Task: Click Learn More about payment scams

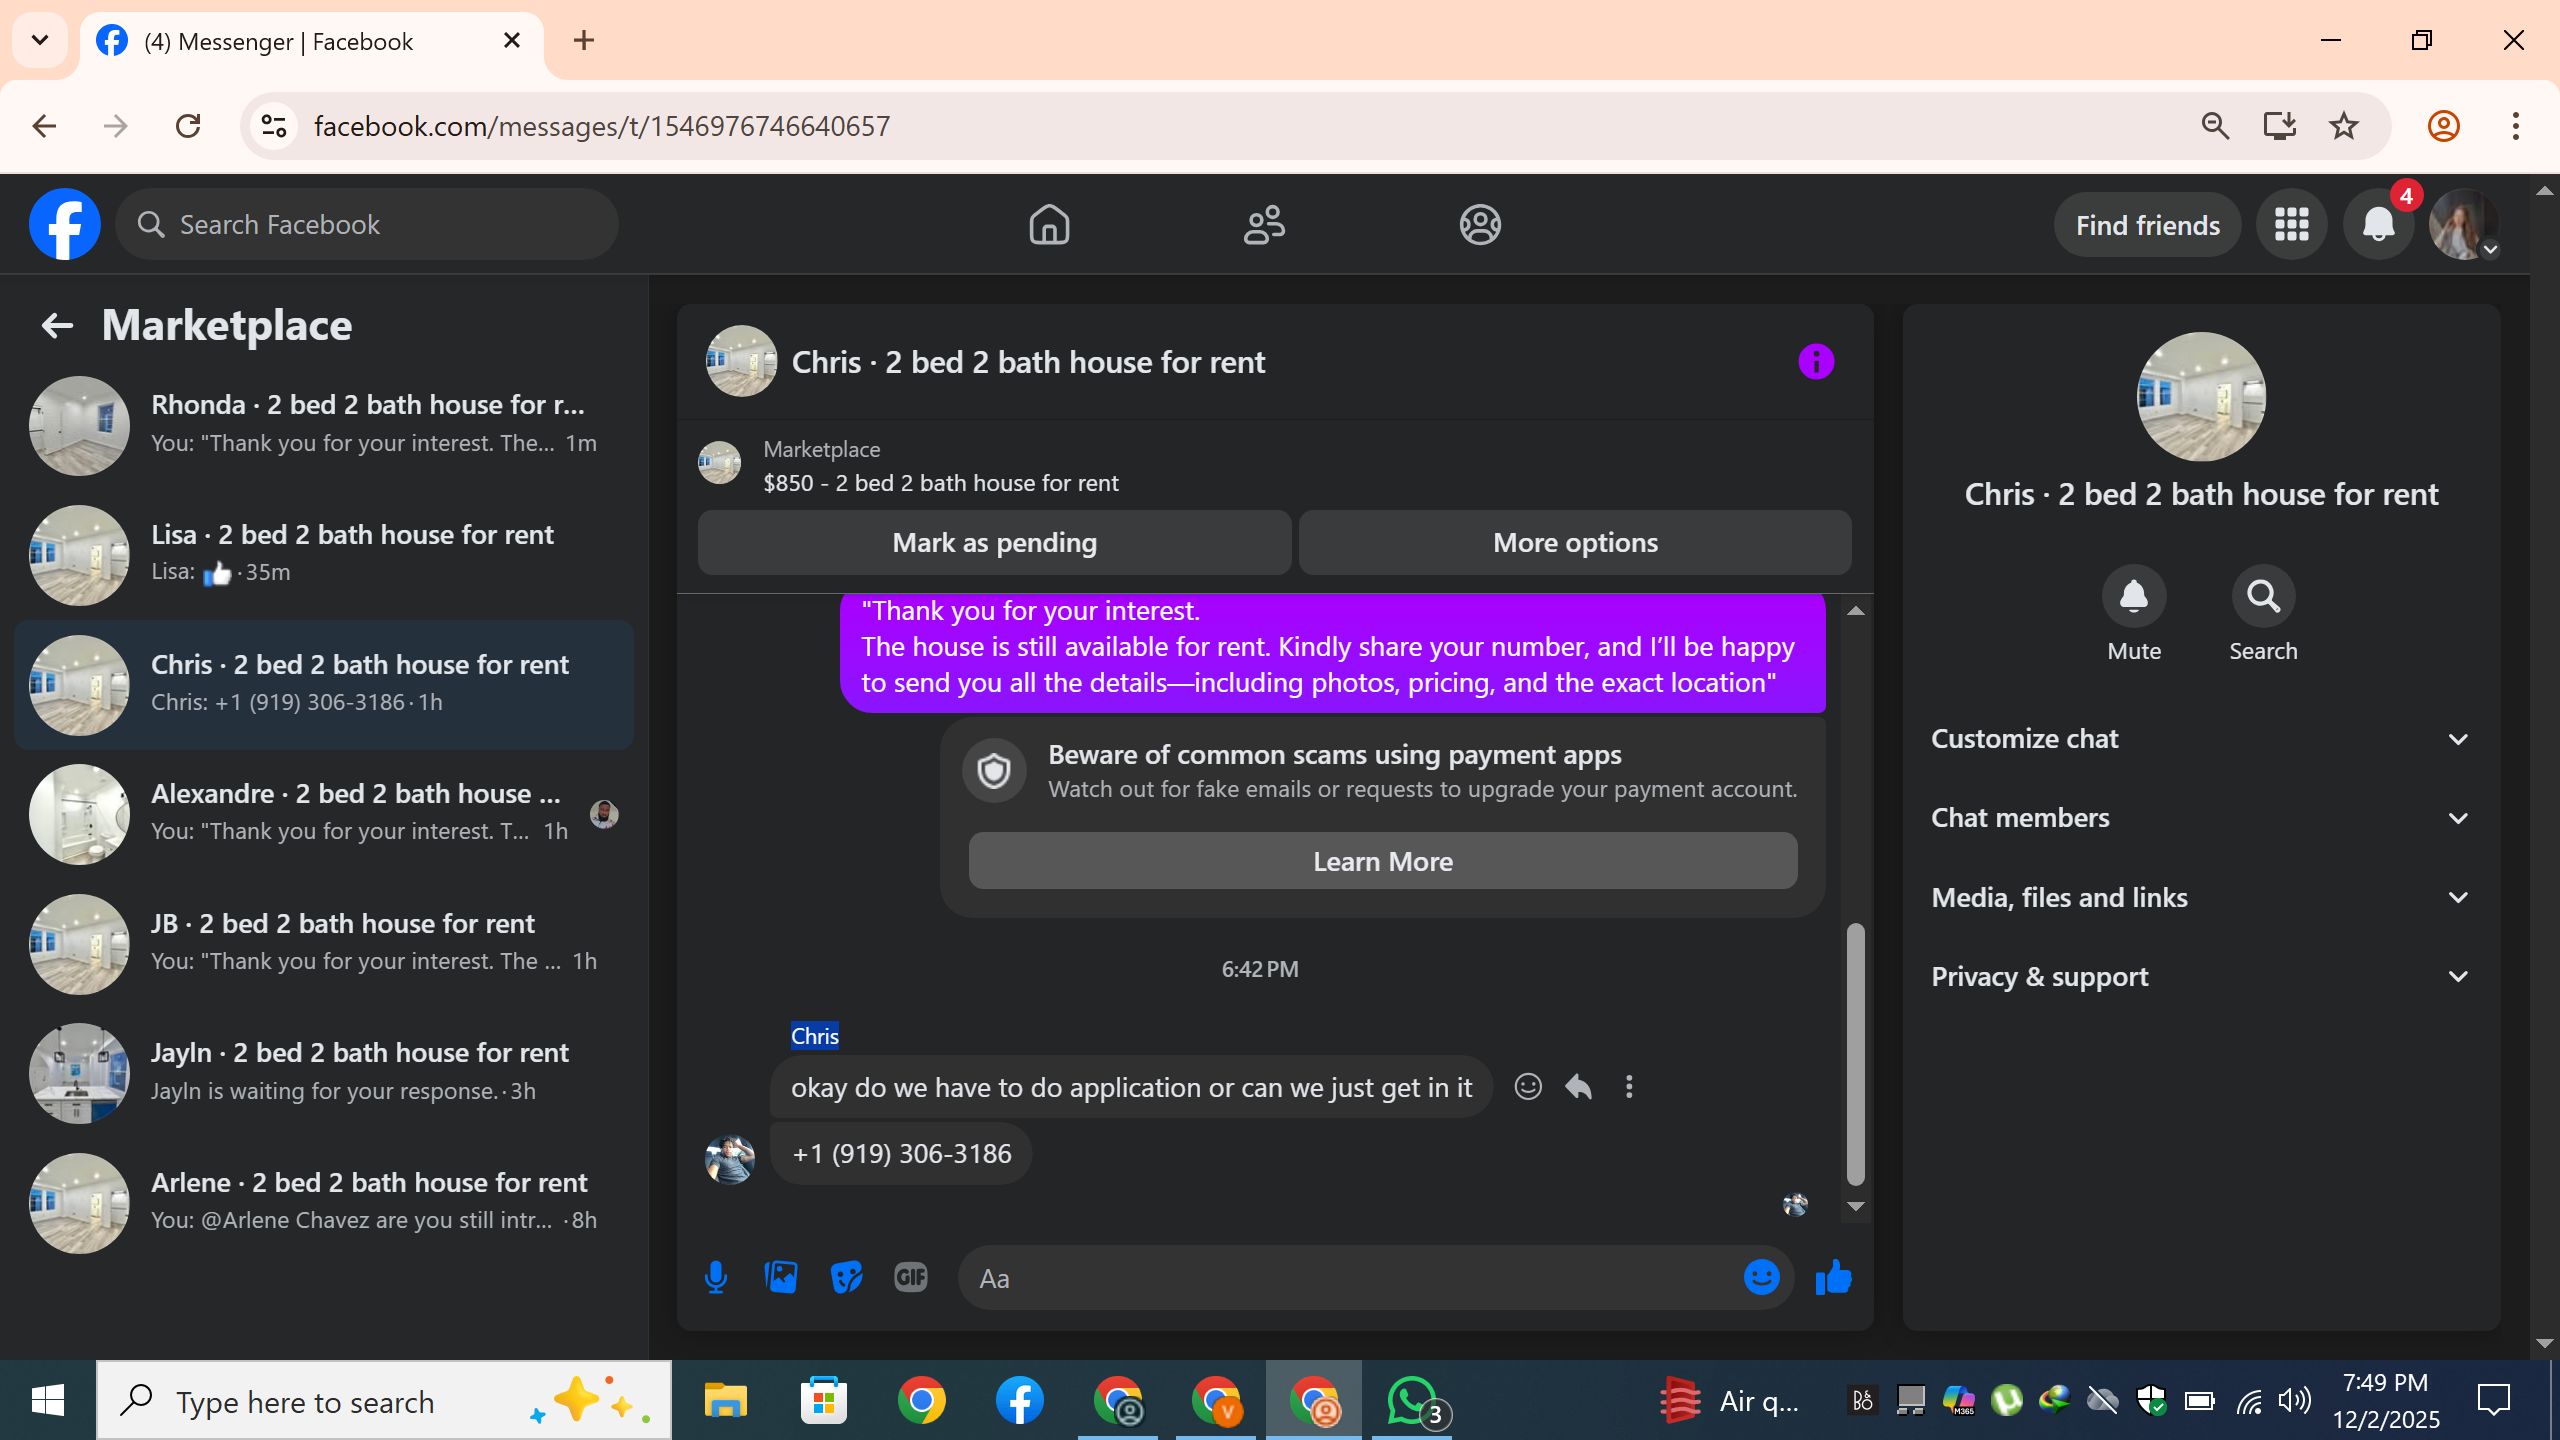Action: point(1382,861)
